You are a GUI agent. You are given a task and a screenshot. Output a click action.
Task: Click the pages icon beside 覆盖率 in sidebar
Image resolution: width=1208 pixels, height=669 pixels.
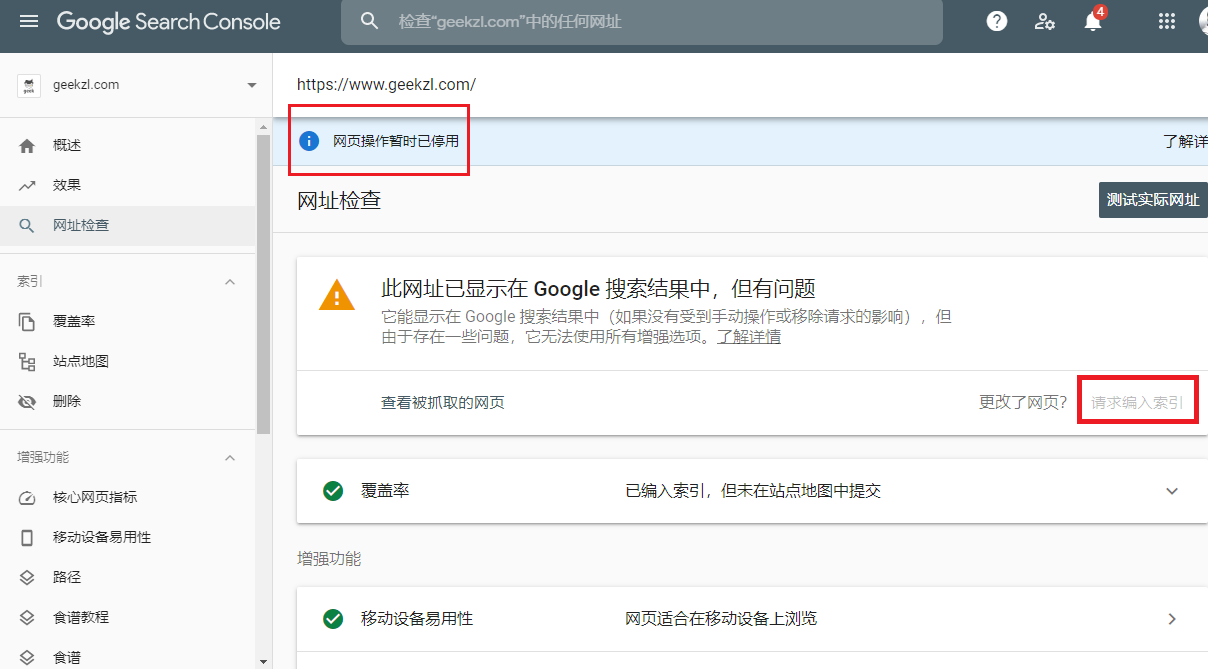pyautogui.click(x=28, y=322)
